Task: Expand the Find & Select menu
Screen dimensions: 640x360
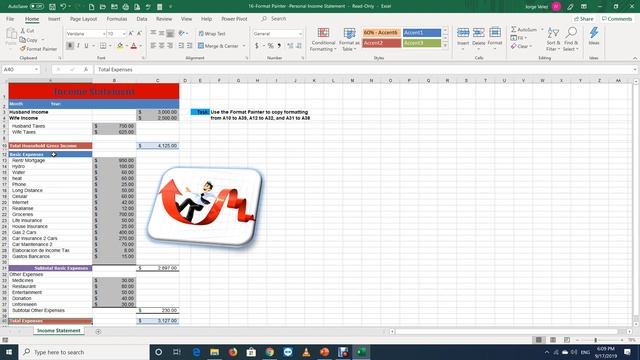Action: tap(571, 39)
